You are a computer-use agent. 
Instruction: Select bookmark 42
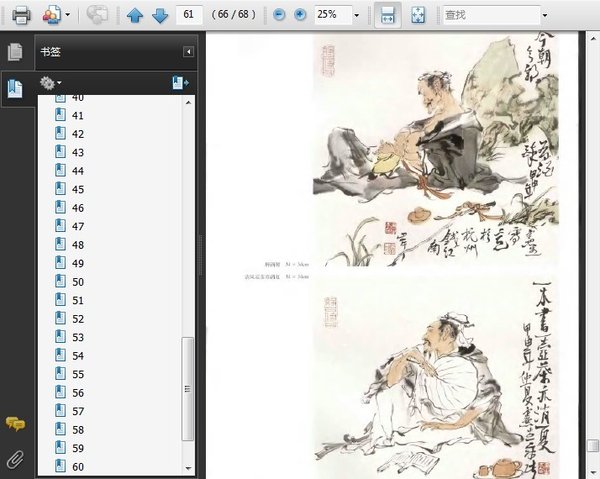[78, 134]
